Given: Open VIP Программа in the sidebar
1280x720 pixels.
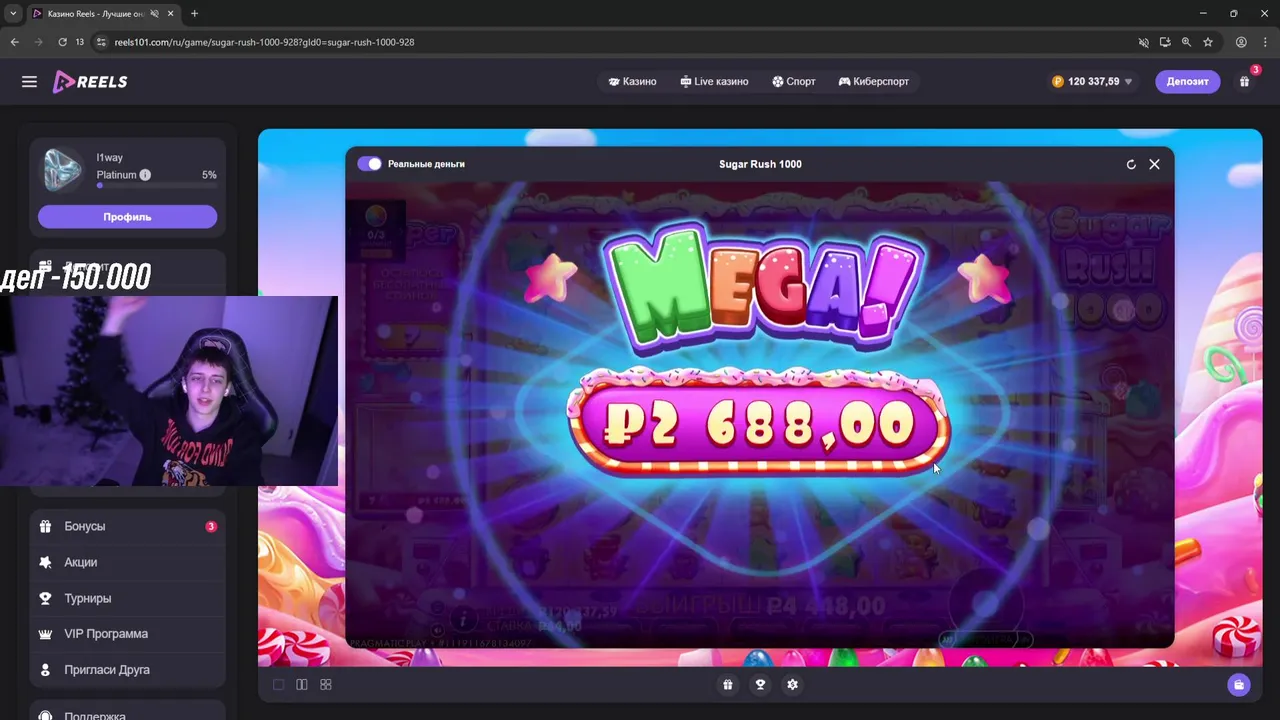Looking at the screenshot, I should point(127,634).
